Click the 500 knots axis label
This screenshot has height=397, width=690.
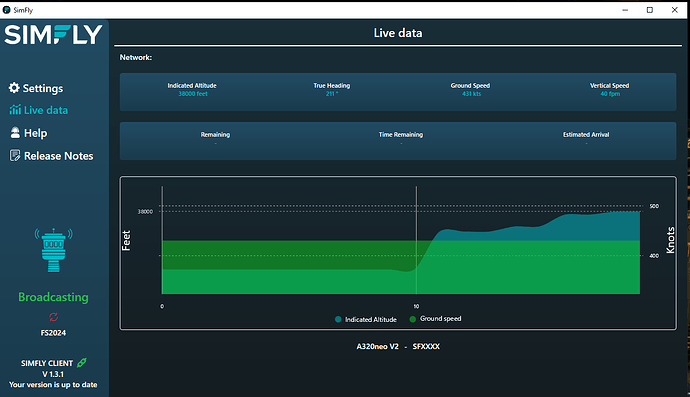(x=654, y=206)
